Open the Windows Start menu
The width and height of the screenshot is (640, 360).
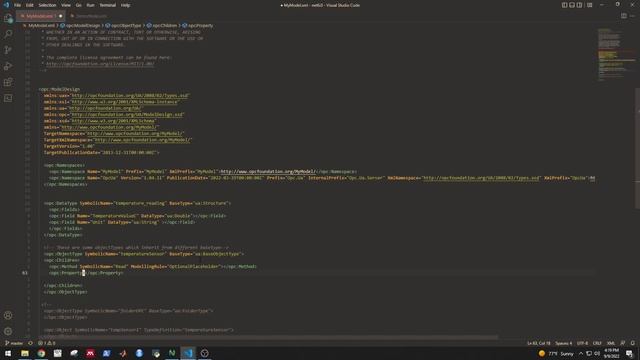click(x=8, y=353)
